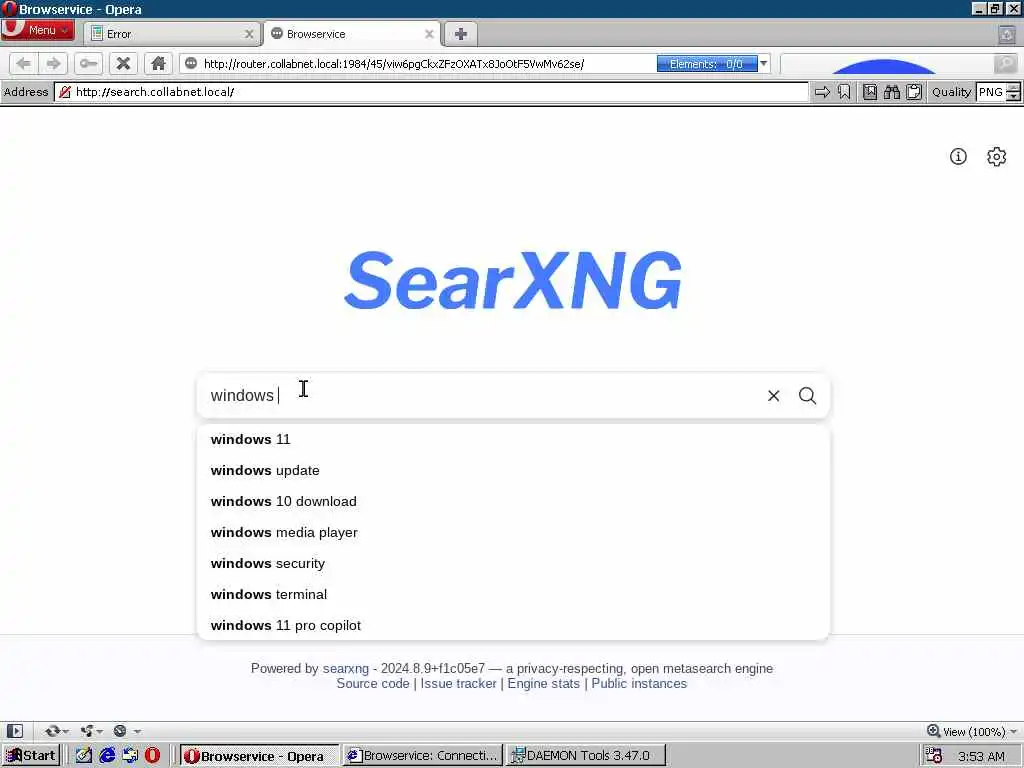Click the router.collabnet.local URL field
Viewport: 1024px width, 768px height.
click(418, 63)
